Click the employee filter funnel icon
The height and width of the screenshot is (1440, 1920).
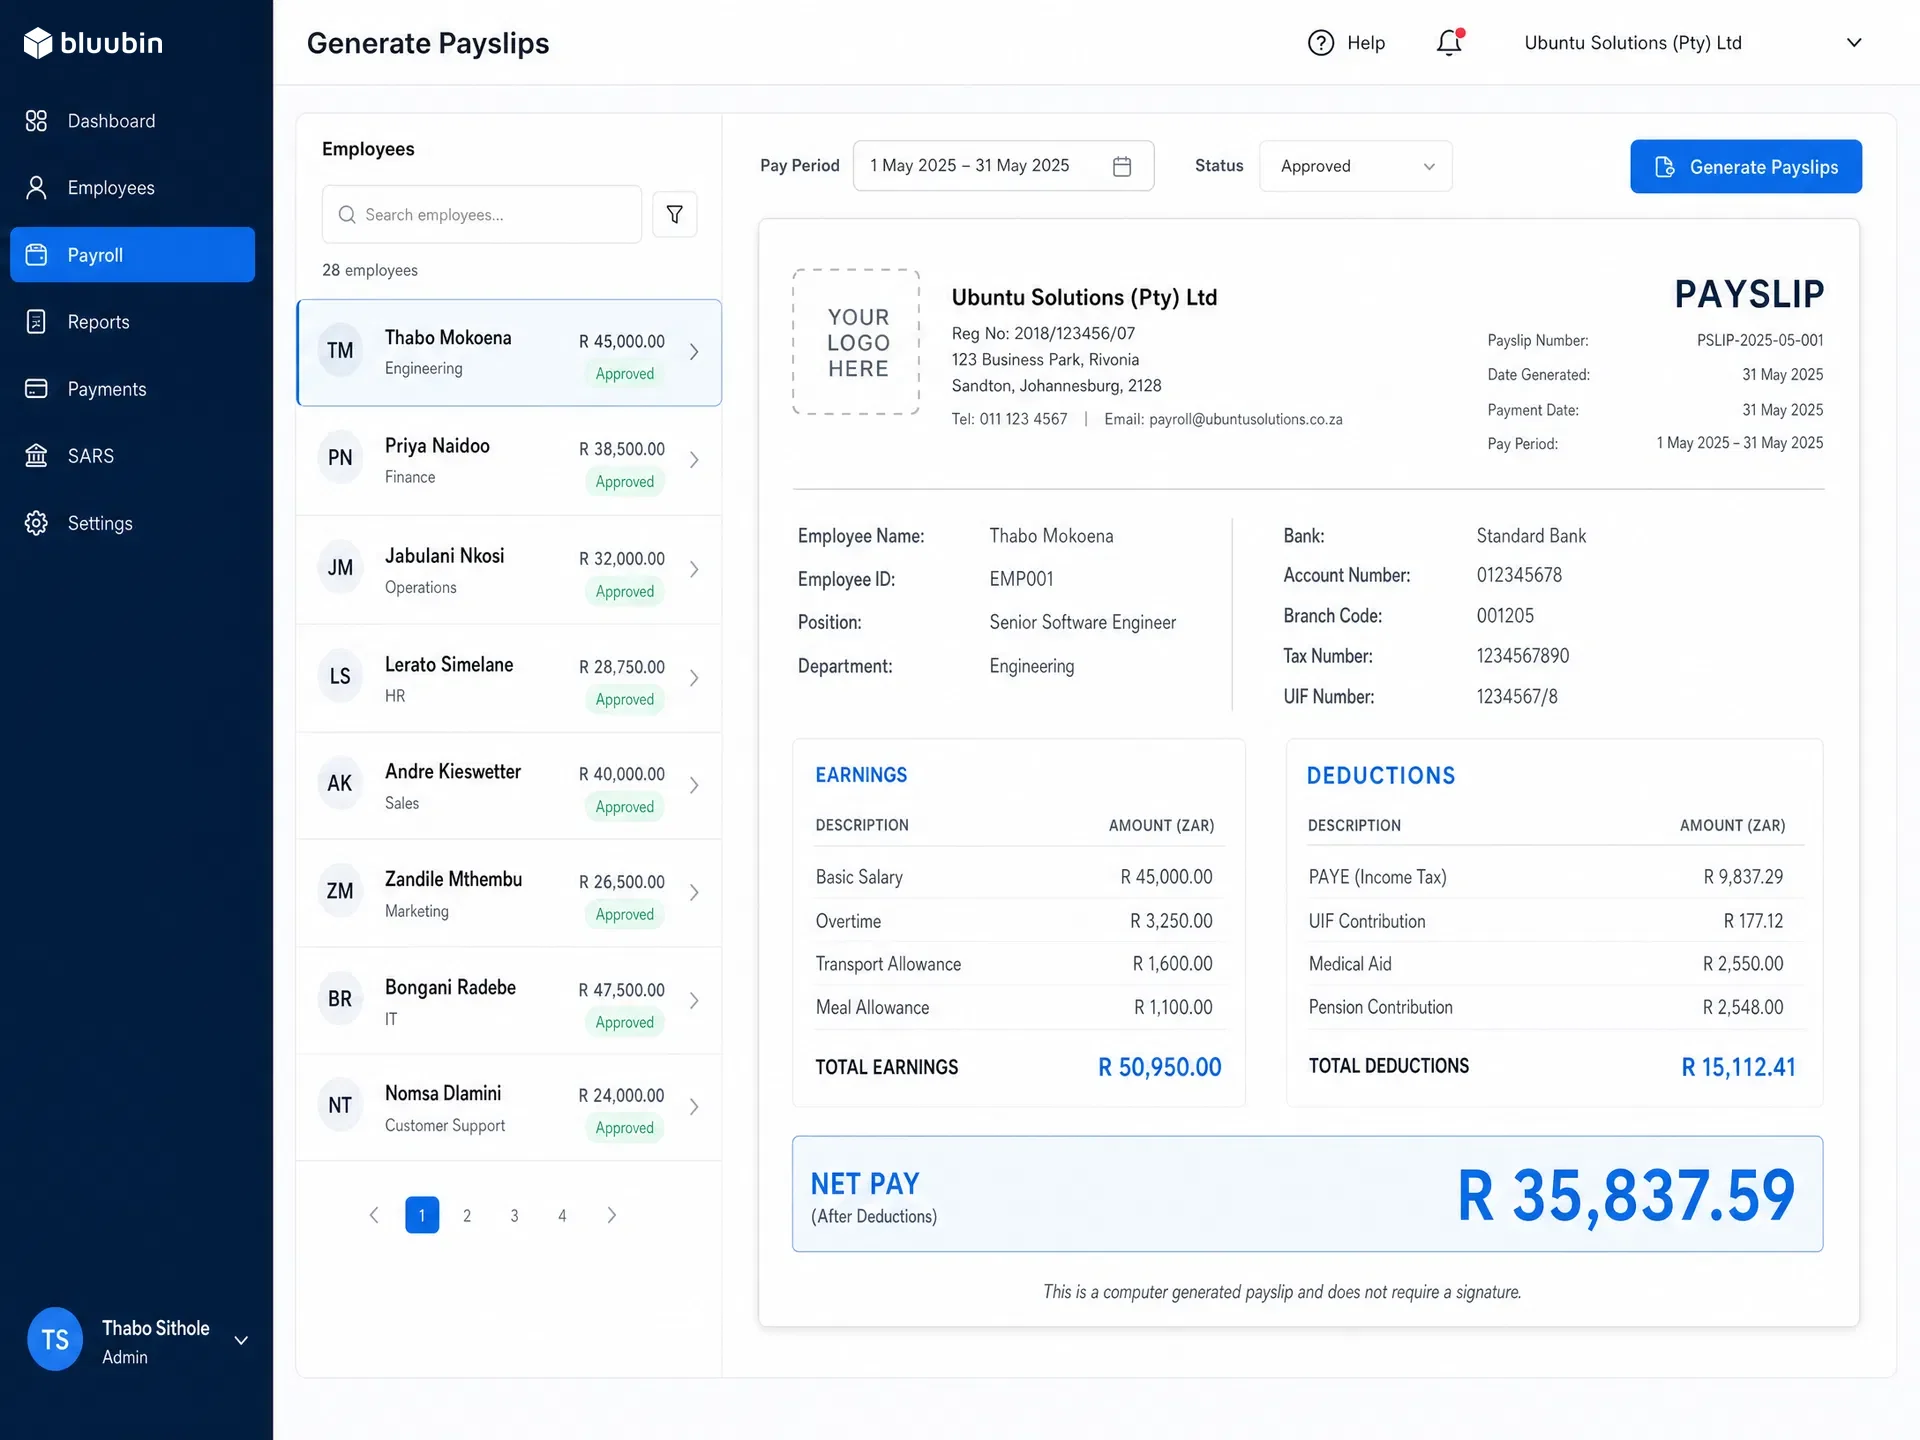click(x=675, y=214)
